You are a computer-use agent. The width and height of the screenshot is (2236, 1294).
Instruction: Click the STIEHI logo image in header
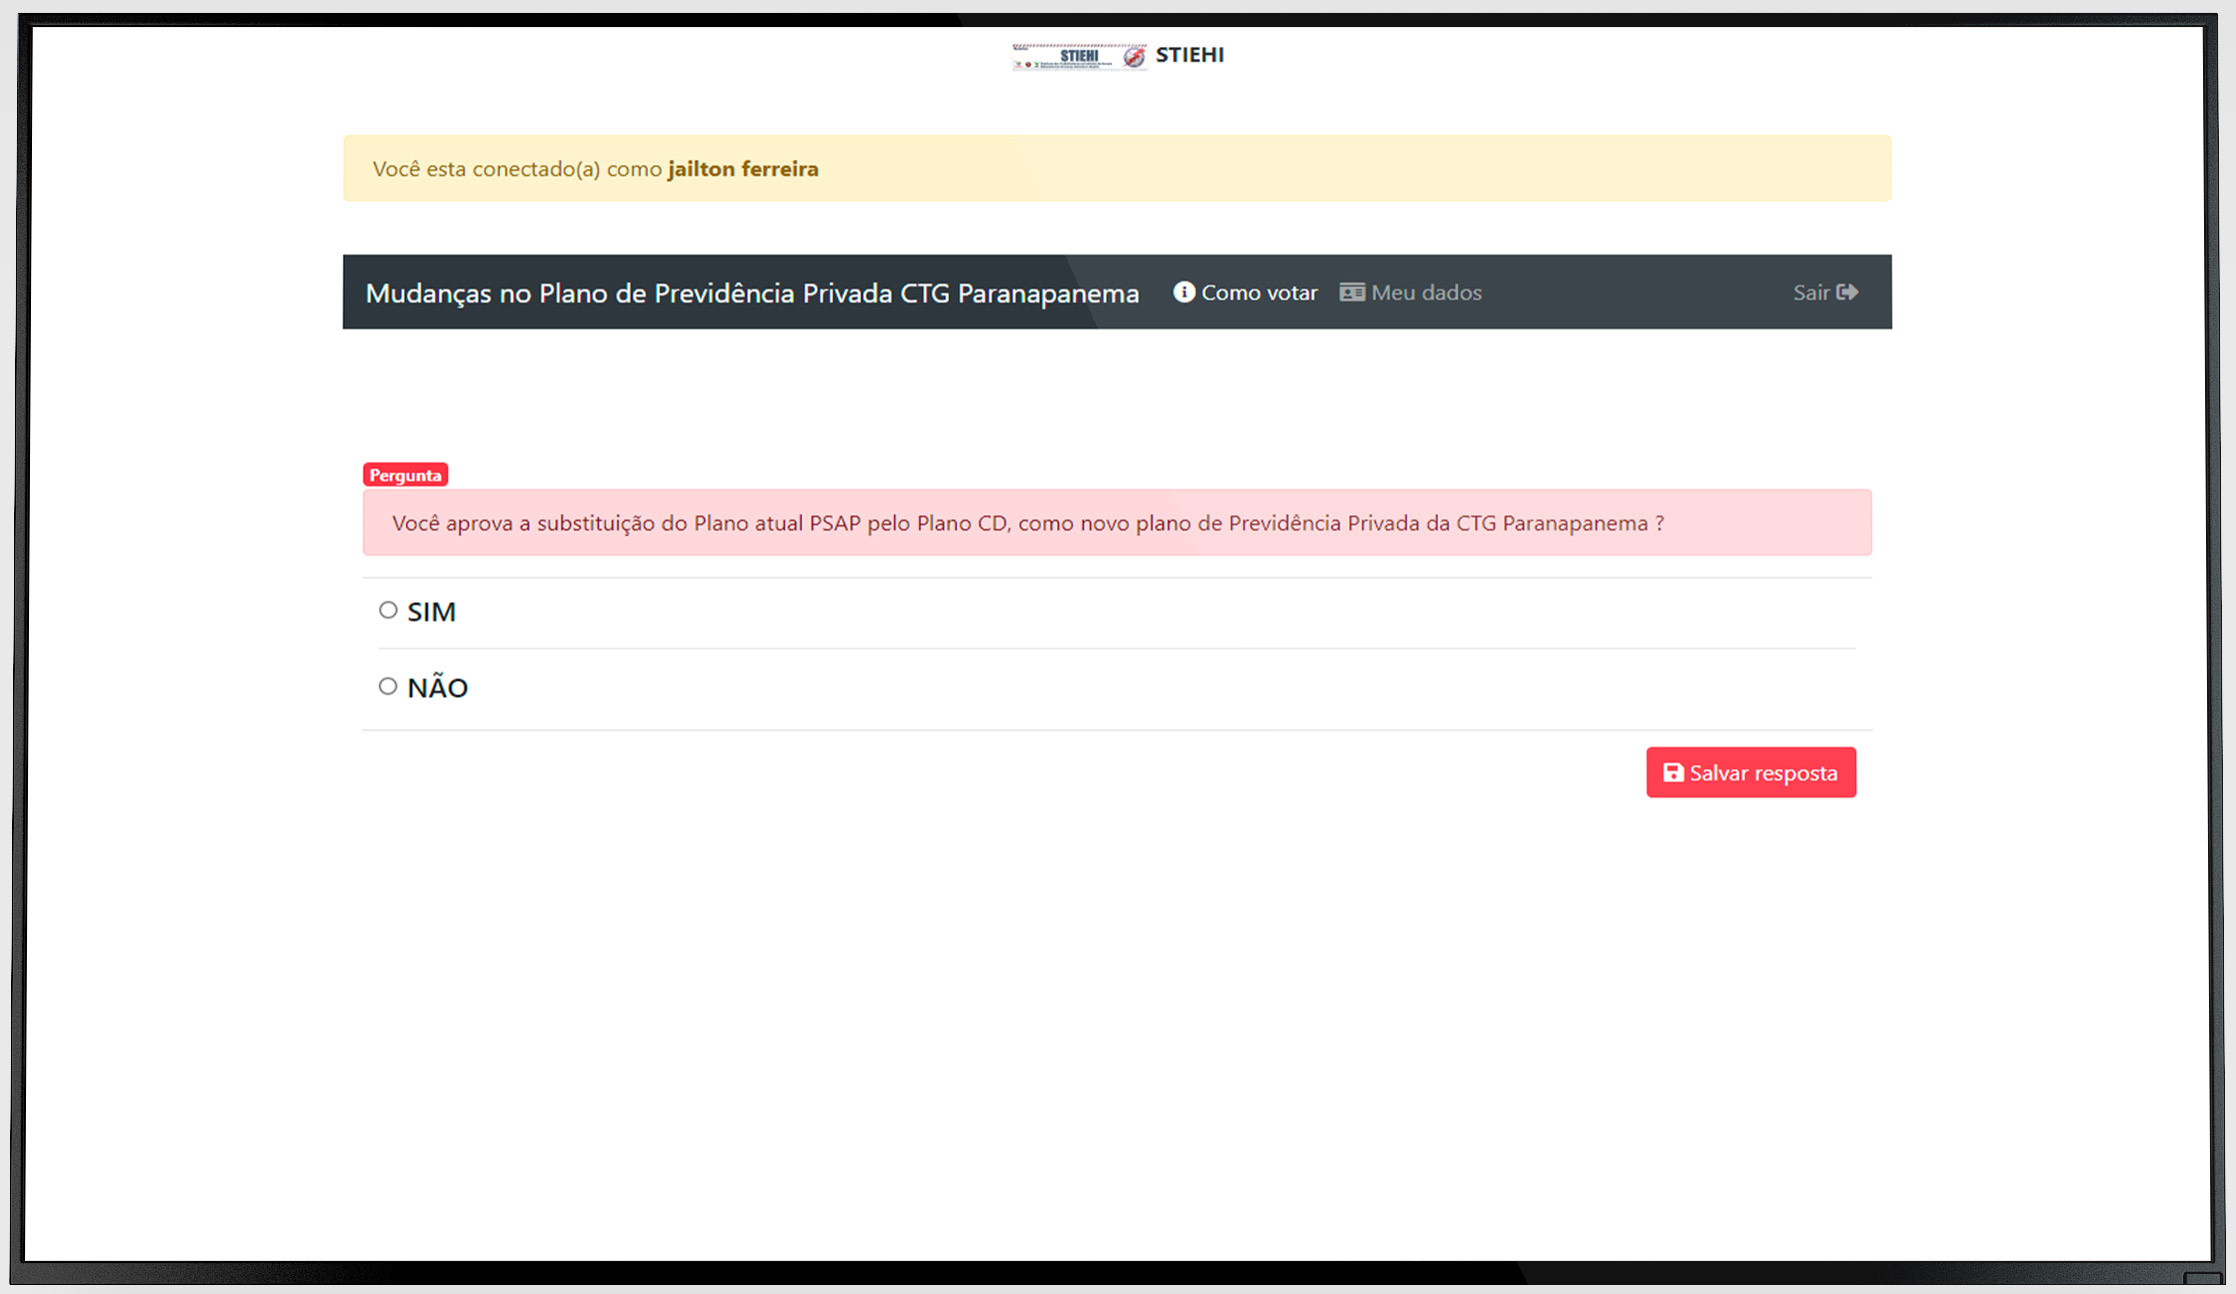(1079, 56)
